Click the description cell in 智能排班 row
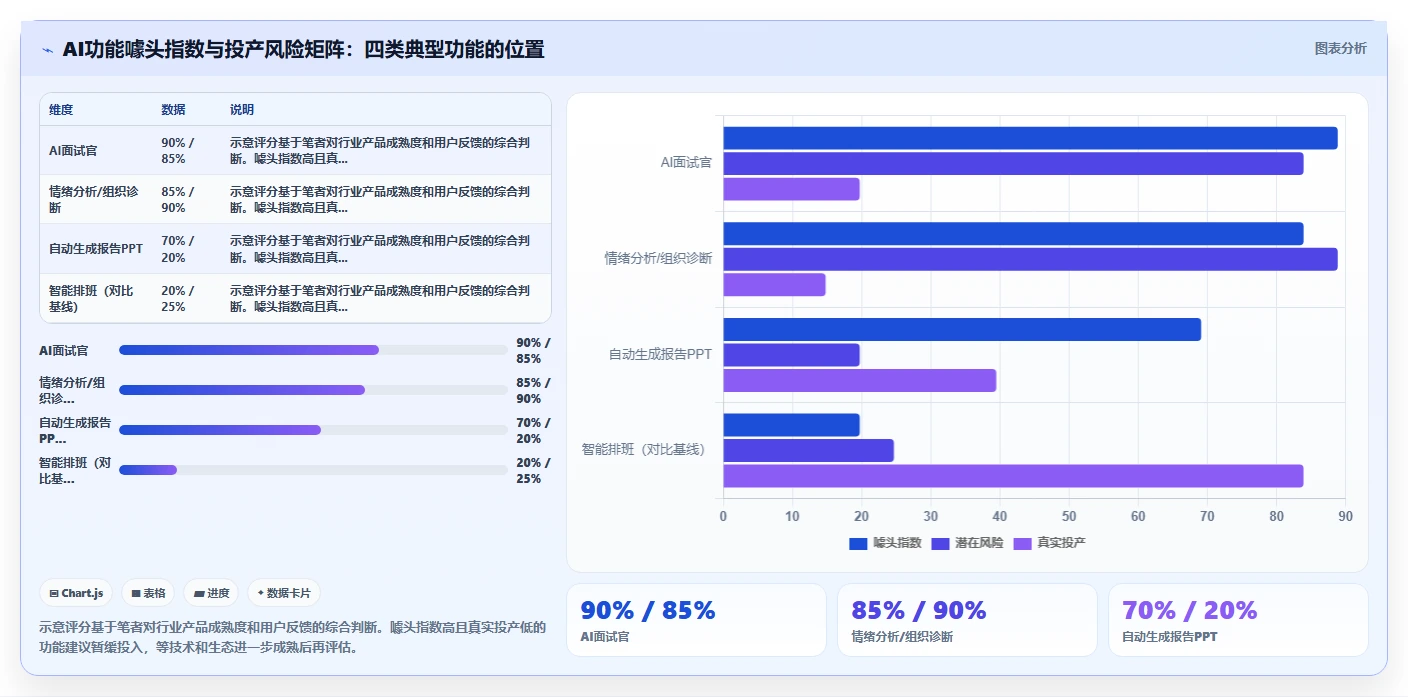Image resolution: width=1408 pixels, height=697 pixels. point(381,298)
